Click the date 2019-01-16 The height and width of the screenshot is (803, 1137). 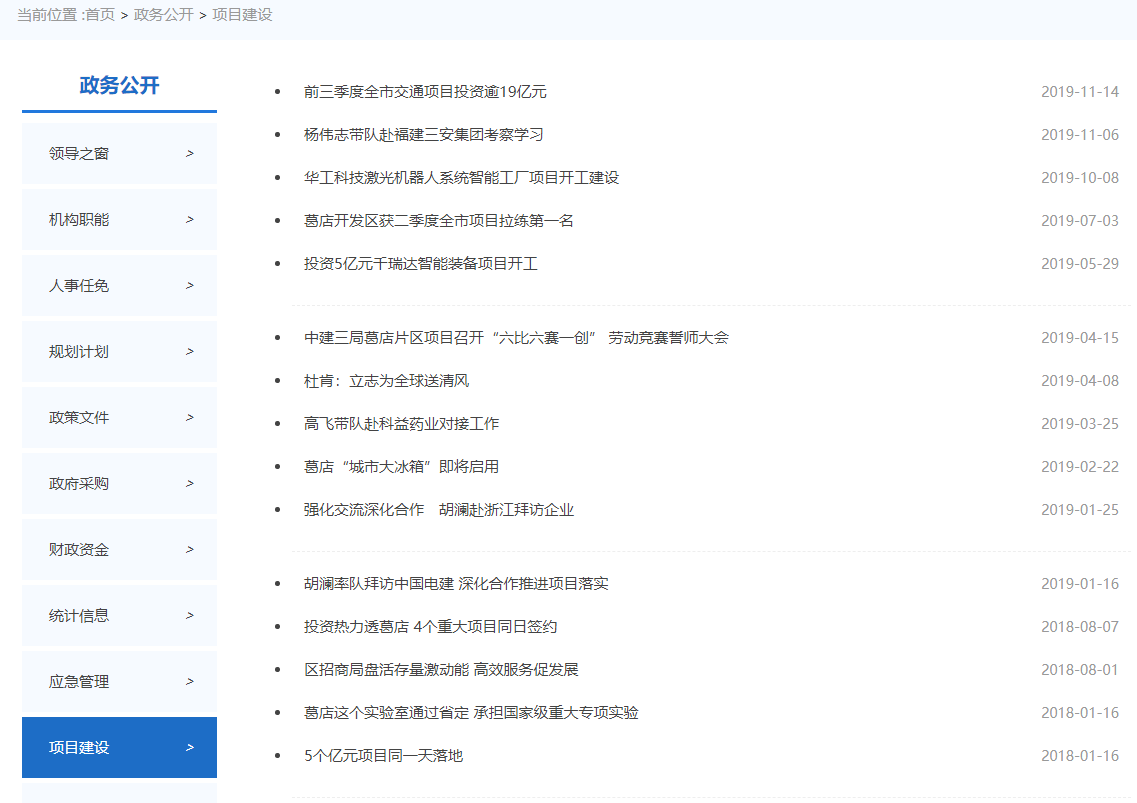[x=1080, y=584]
